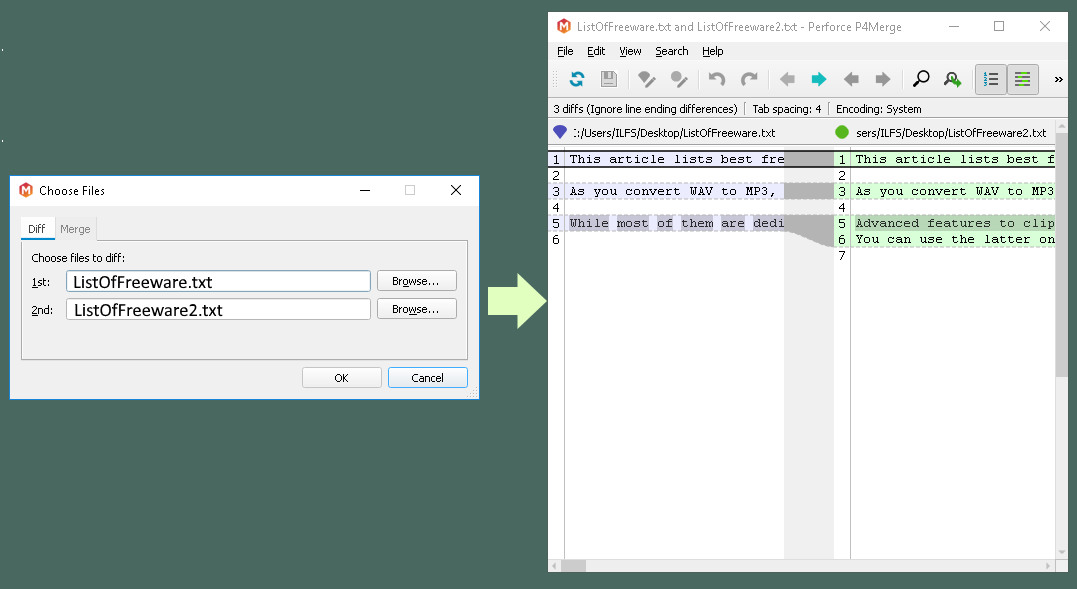1077x589 pixels.
Task: Click line number 7 in right pane
Action: (842, 256)
